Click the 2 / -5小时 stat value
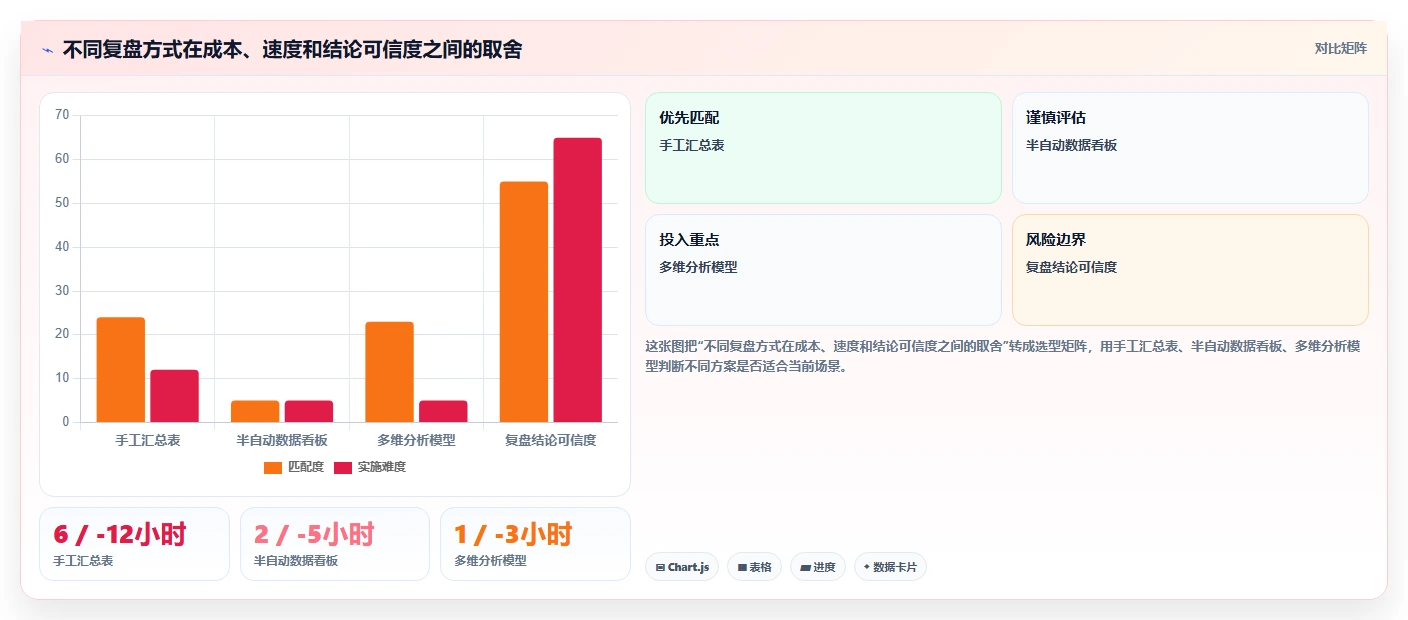 click(314, 534)
